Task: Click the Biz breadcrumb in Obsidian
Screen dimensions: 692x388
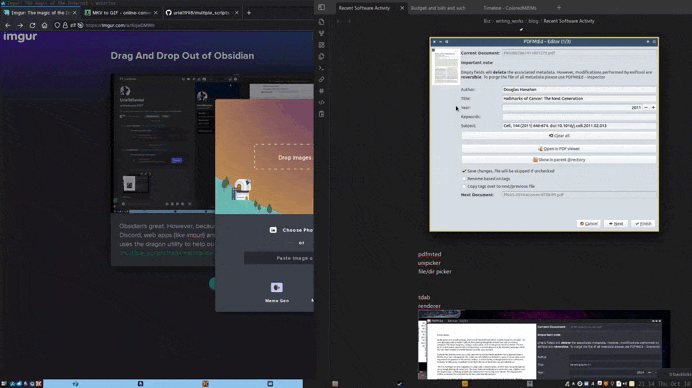Action: click(x=487, y=21)
